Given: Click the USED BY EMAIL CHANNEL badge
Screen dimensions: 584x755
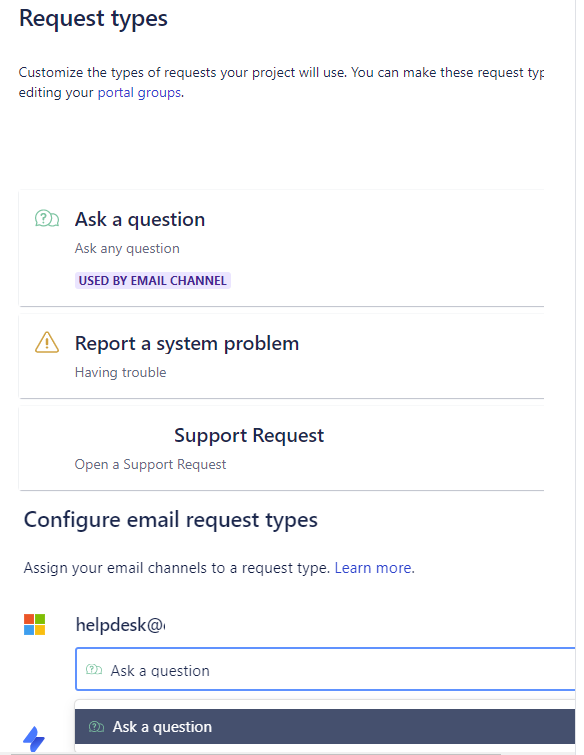Looking at the screenshot, I should (153, 281).
